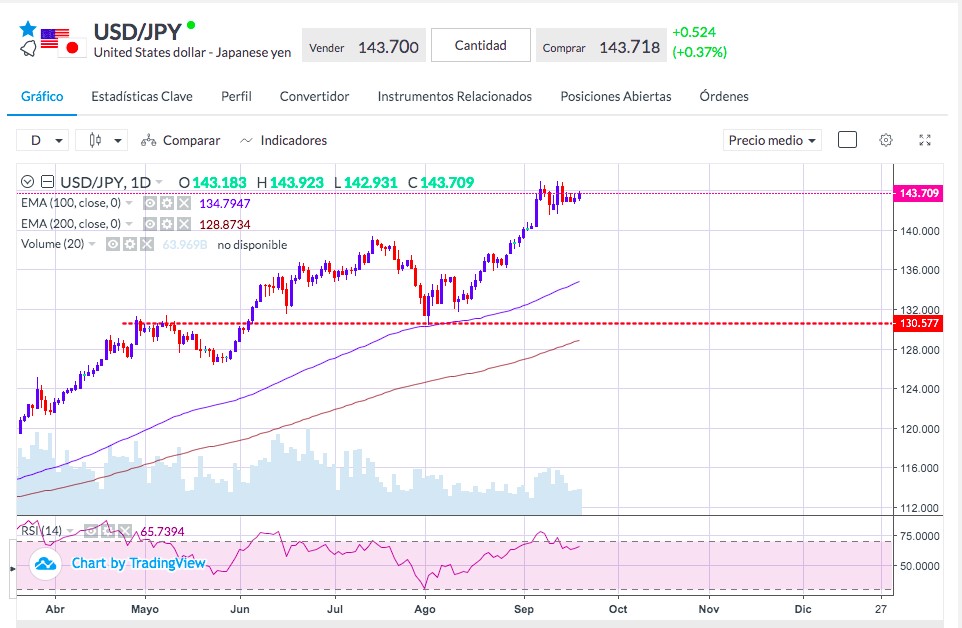Expand EMA (200, close, 0) dropdown arrow
The width and height of the screenshot is (962, 628).
[129, 224]
